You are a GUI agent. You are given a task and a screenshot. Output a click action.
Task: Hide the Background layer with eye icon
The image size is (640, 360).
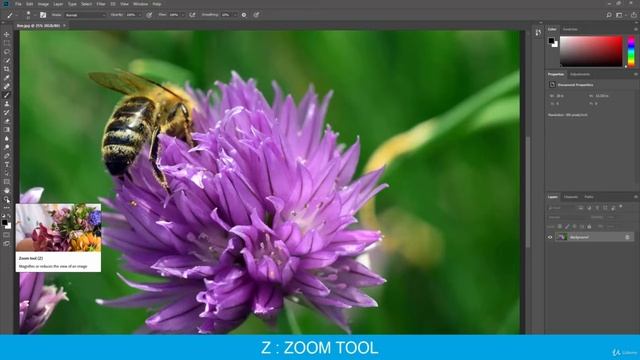(x=550, y=237)
